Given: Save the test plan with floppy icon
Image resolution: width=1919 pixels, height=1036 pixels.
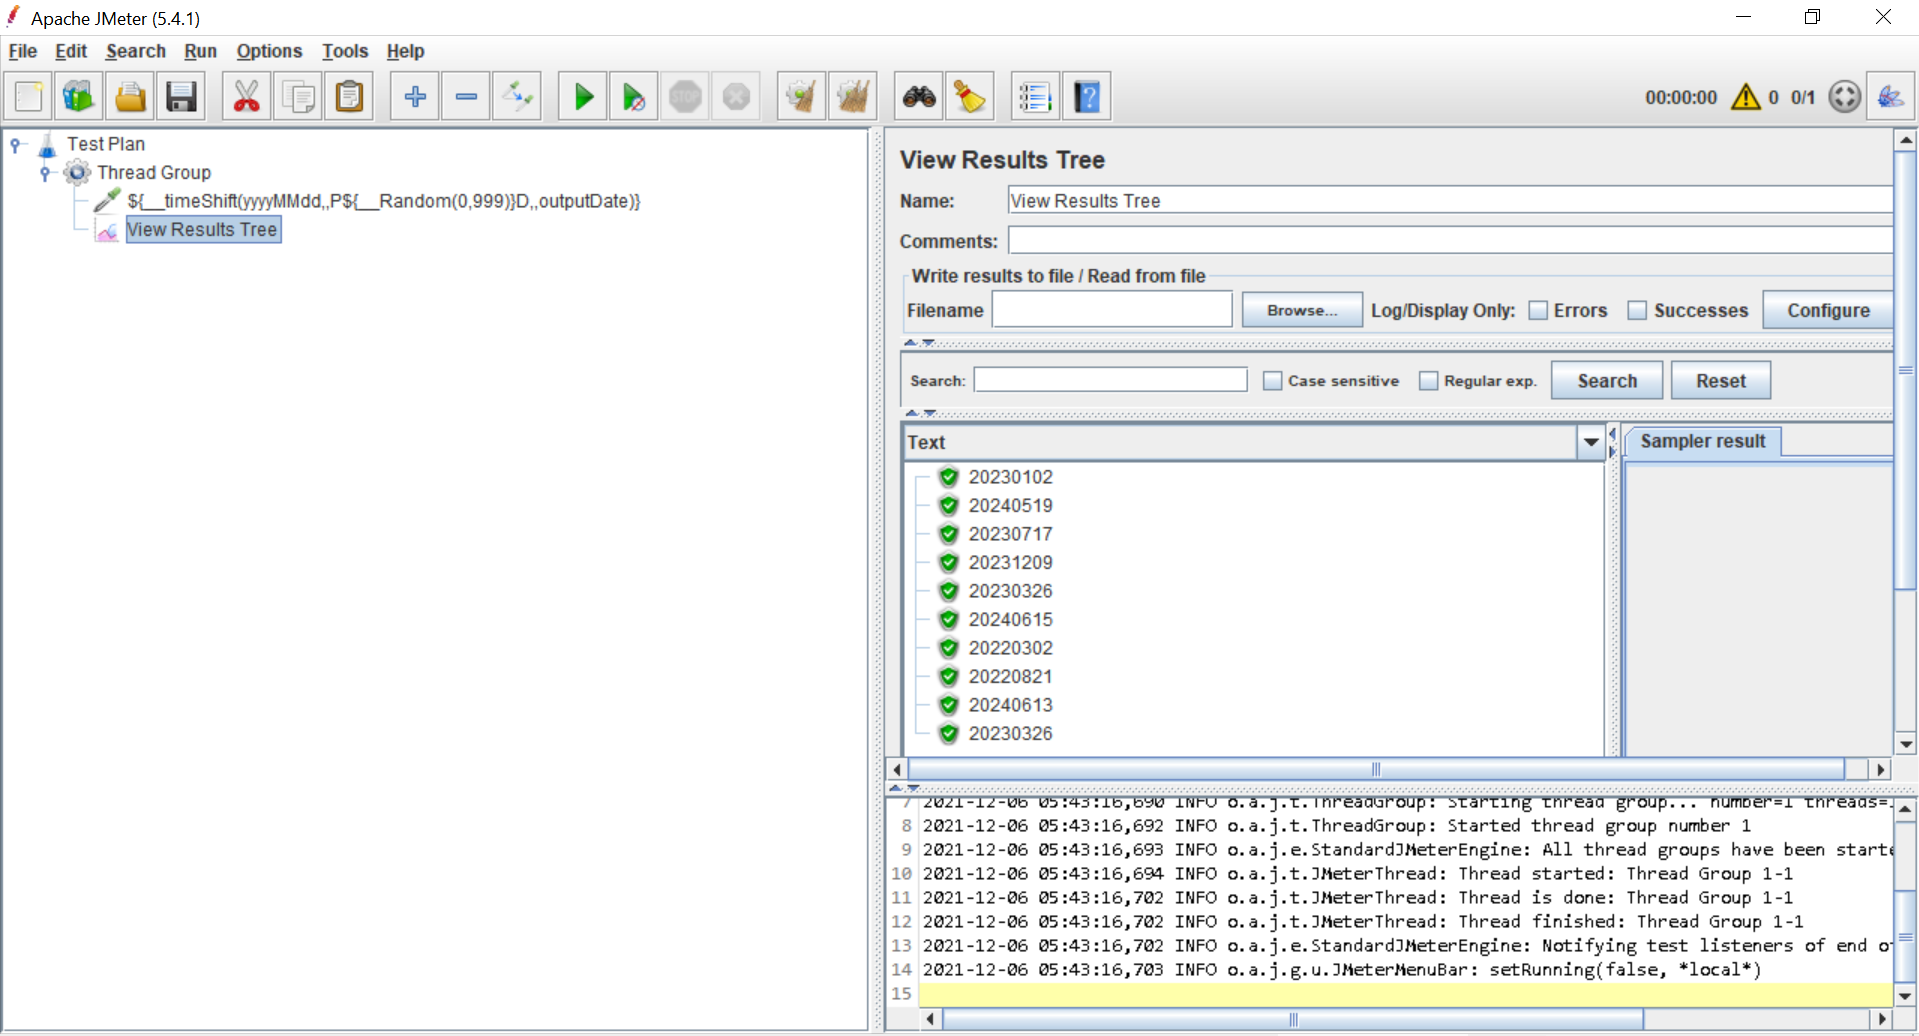Looking at the screenshot, I should click(x=181, y=97).
